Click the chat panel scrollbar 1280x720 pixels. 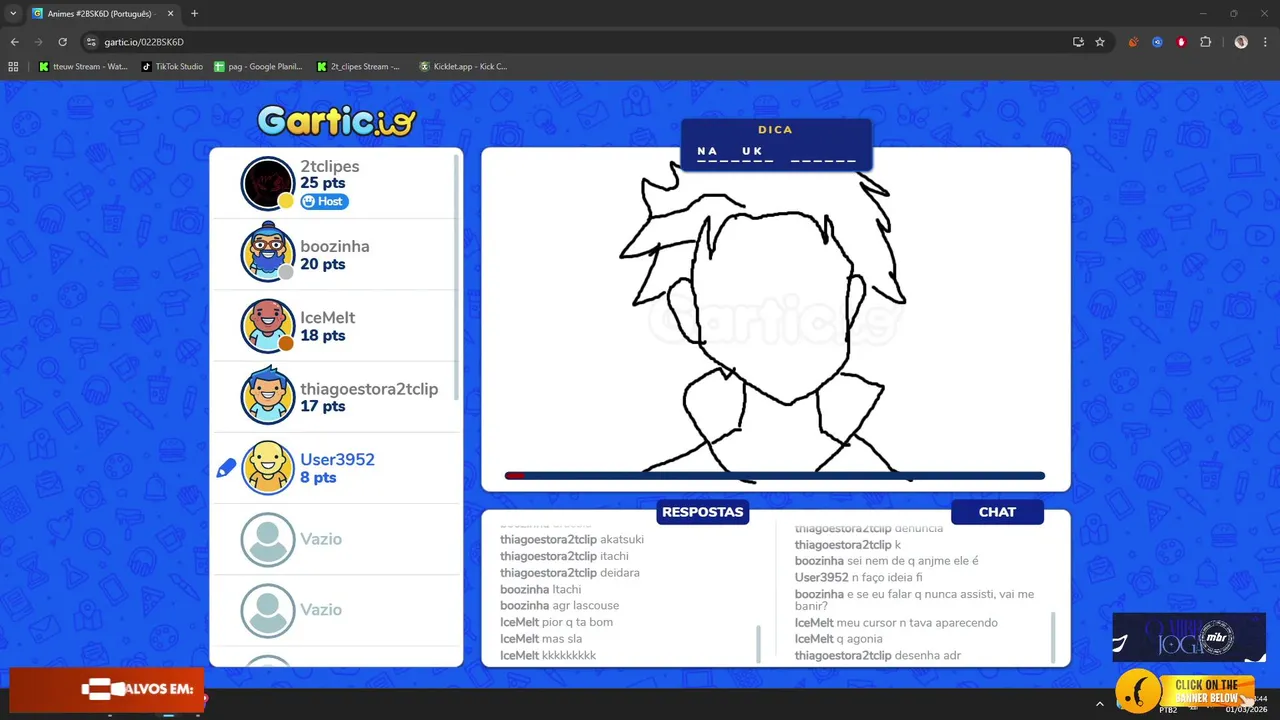1053,637
